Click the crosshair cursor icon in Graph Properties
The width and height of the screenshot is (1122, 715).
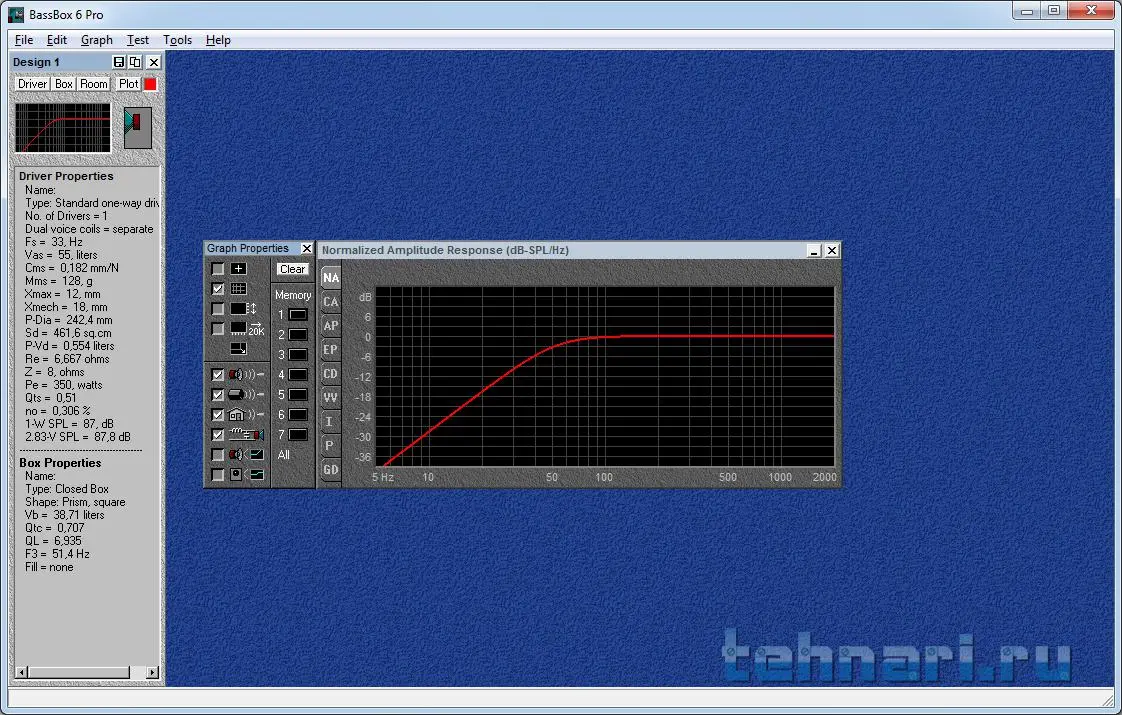point(239,269)
